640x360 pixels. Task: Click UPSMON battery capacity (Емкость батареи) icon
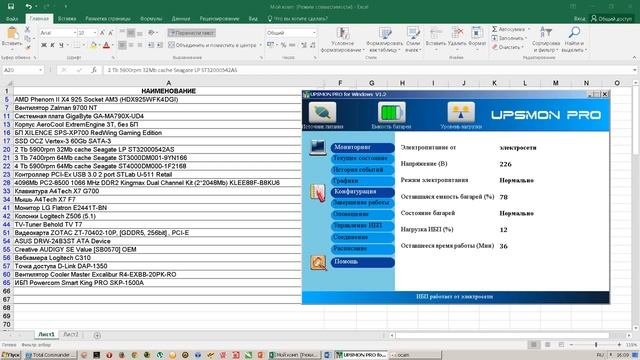point(391,112)
